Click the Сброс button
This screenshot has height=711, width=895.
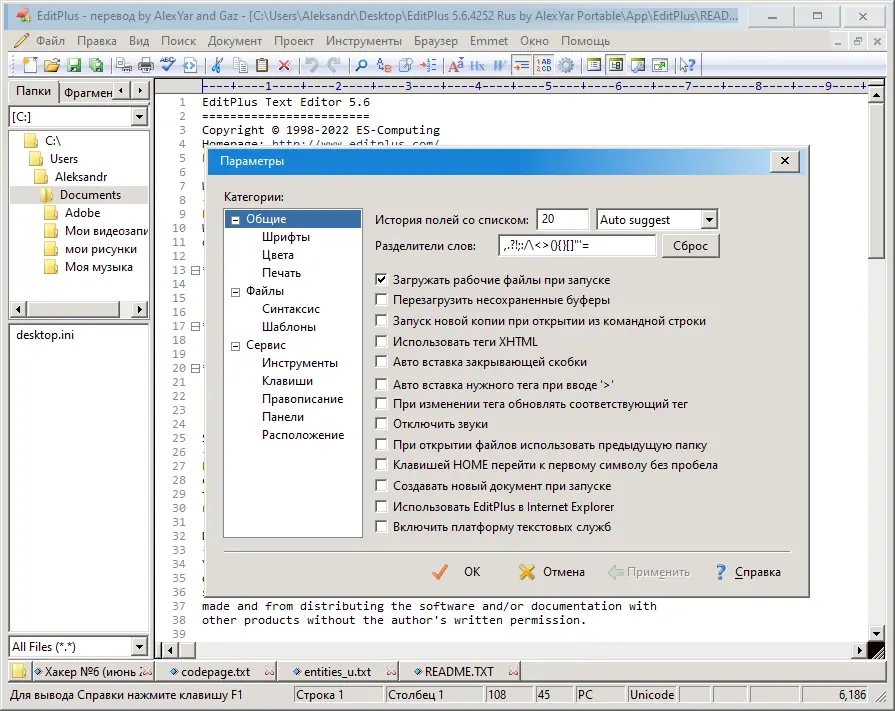[690, 246]
